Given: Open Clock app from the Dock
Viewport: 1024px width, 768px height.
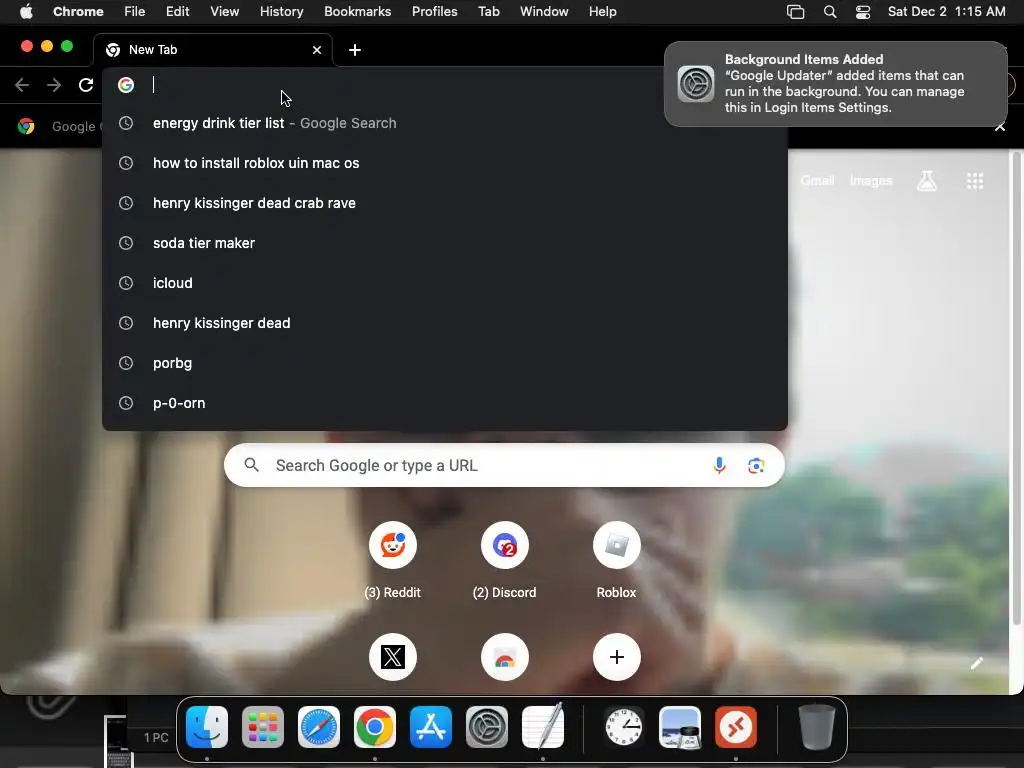Looking at the screenshot, I should (624, 727).
